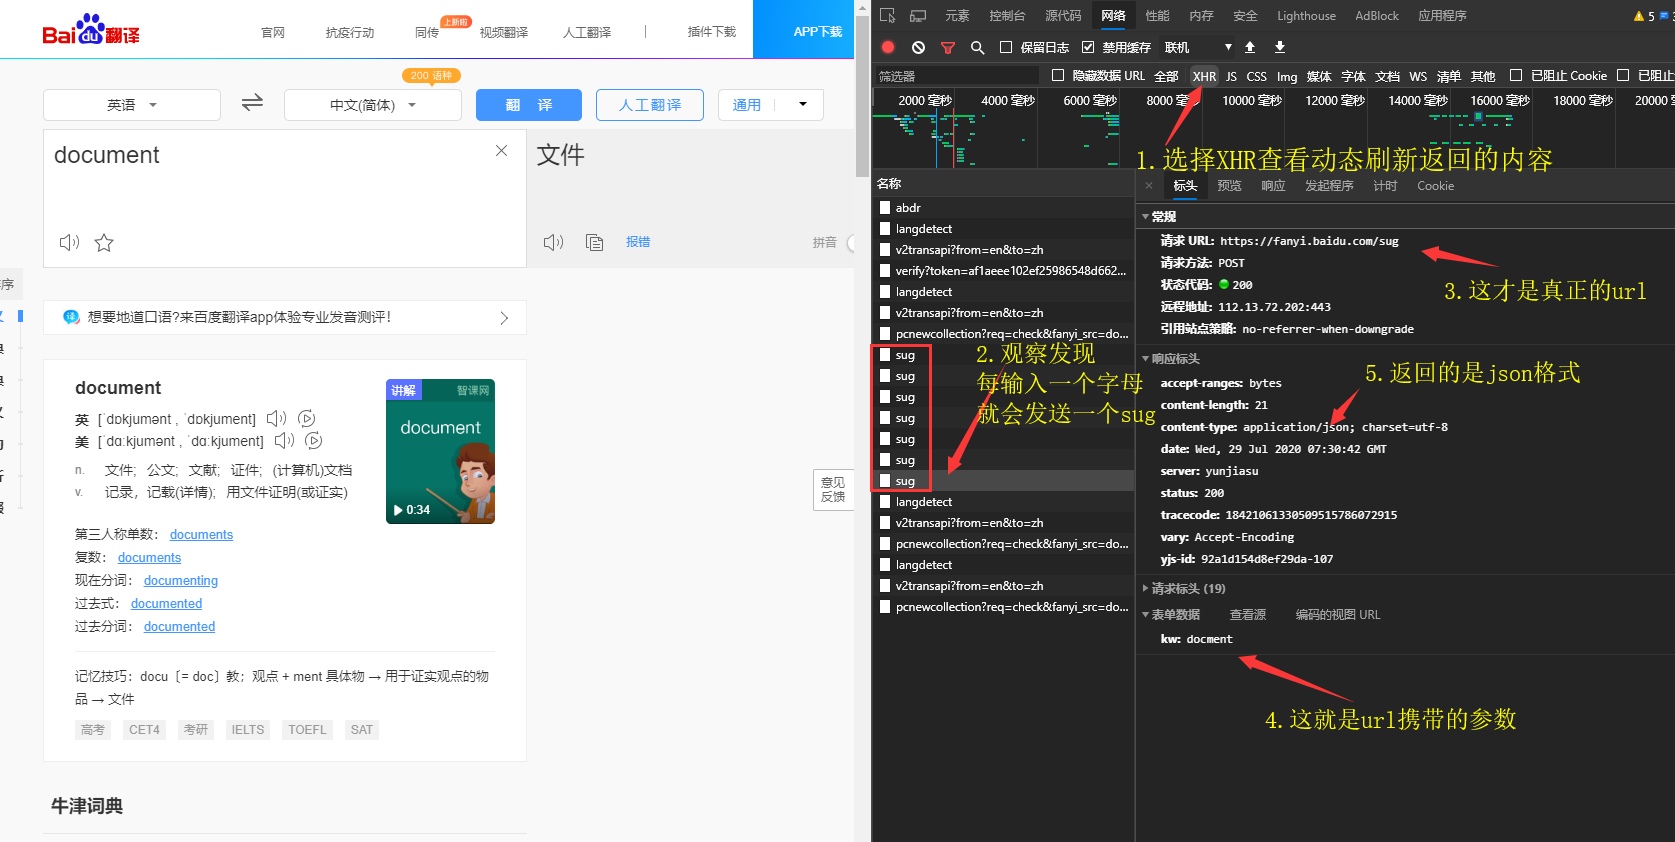The width and height of the screenshot is (1675, 842).
Task: Toggle device toolbar emulation icon
Action: click(918, 16)
